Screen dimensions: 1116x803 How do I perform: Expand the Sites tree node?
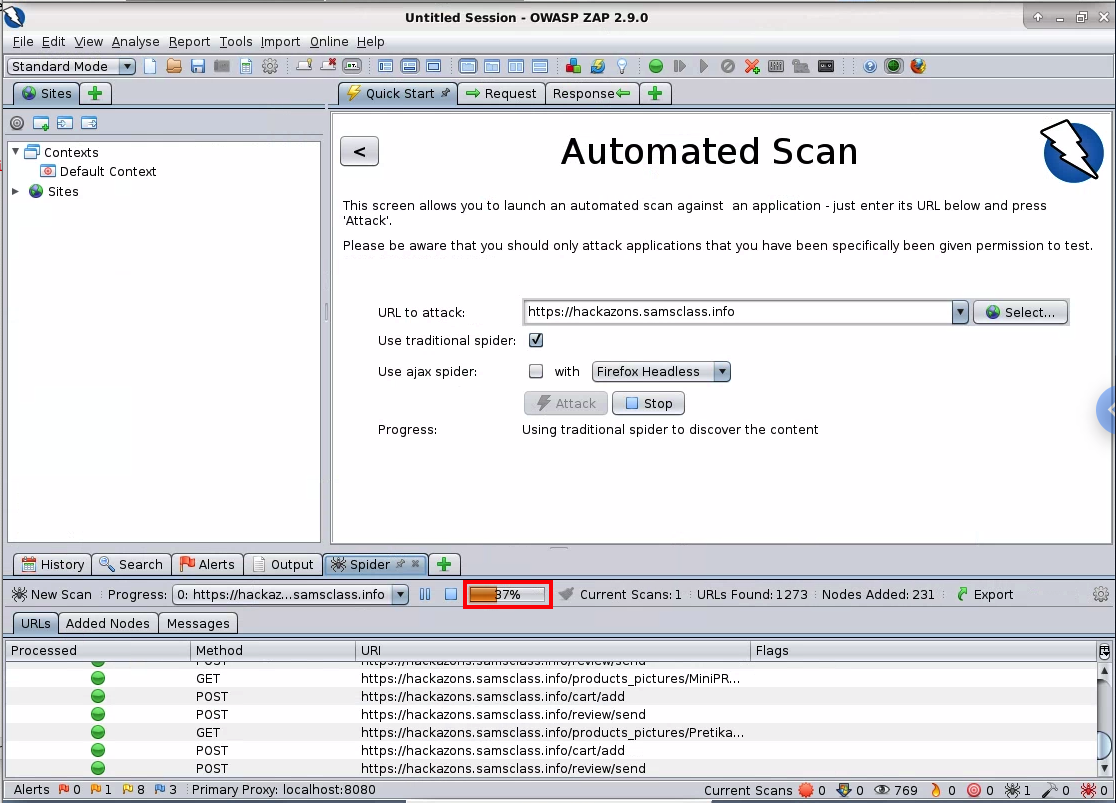click(x=16, y=191)
